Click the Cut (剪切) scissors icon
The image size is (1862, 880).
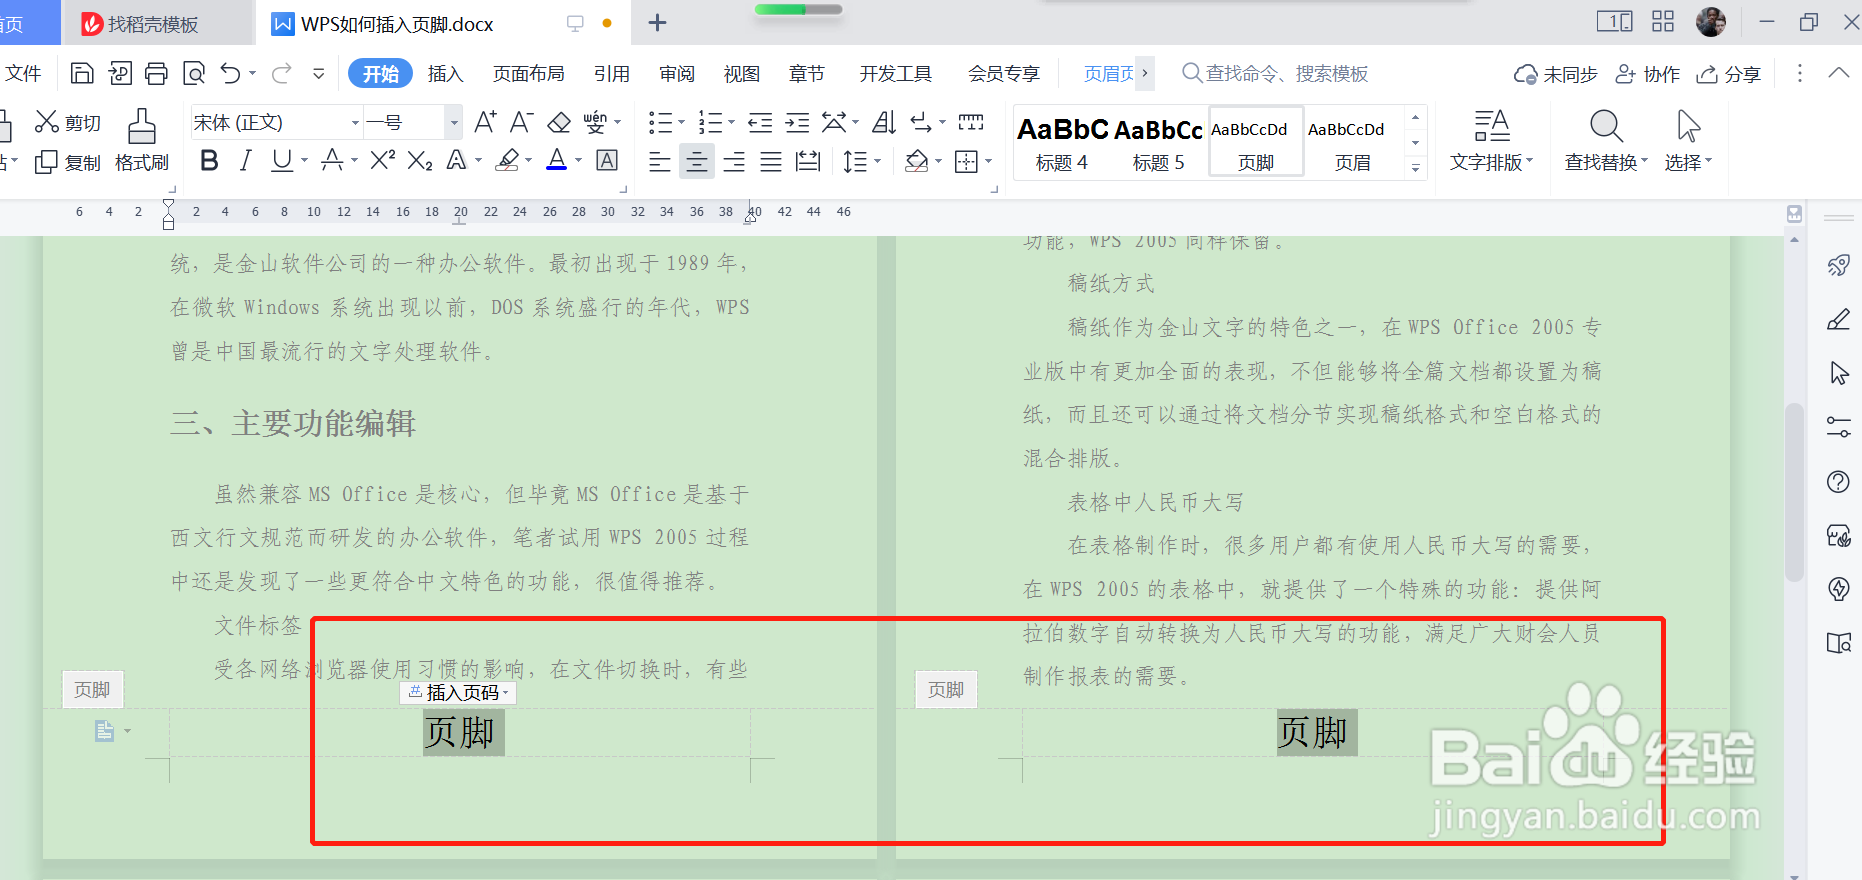click(x=46, y=122)
